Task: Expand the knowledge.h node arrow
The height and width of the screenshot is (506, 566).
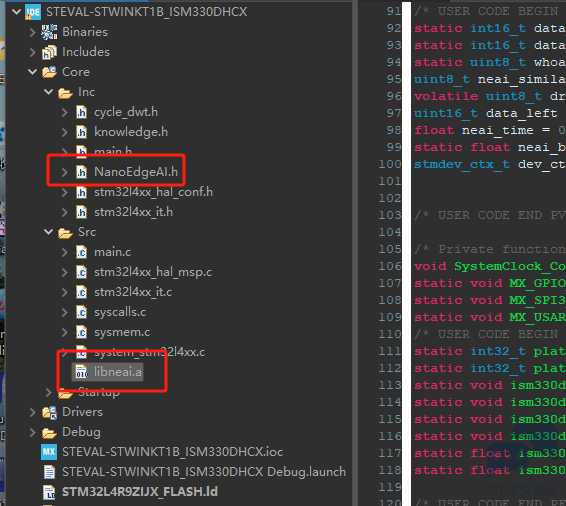Action: click(x=65, y=132)
